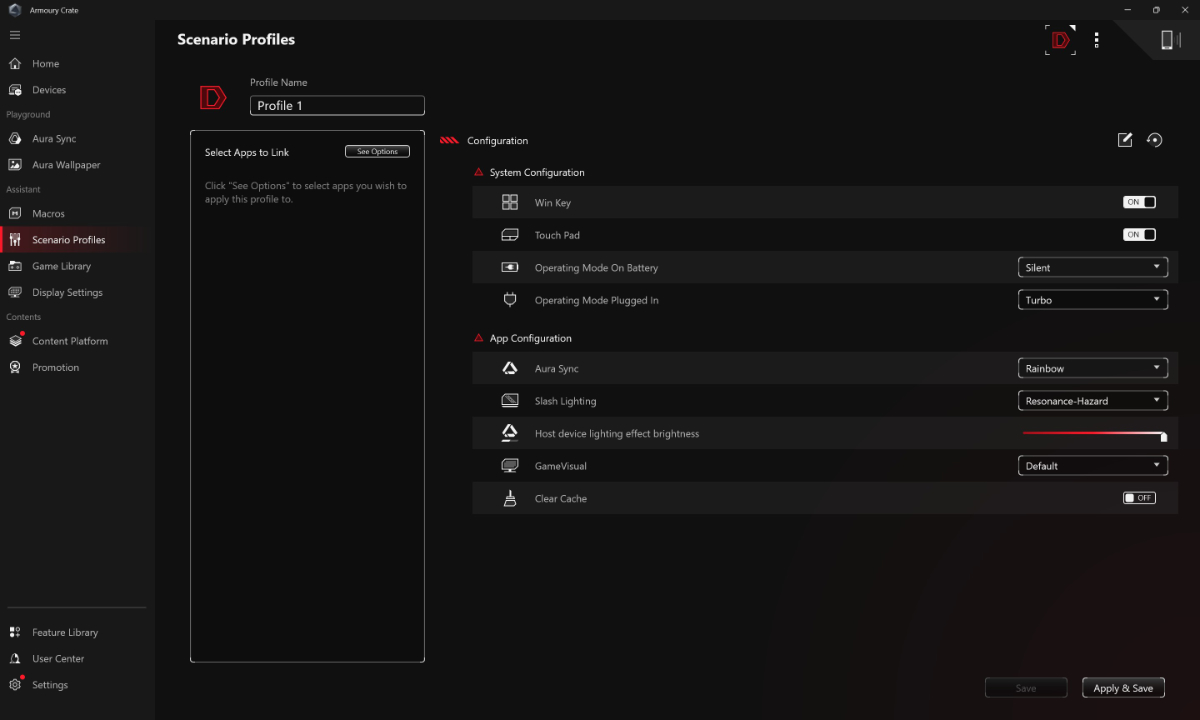Viewport: 1200px width, 720px height.
Task: Click the reset configuration icon
Action: [1155, 140]
